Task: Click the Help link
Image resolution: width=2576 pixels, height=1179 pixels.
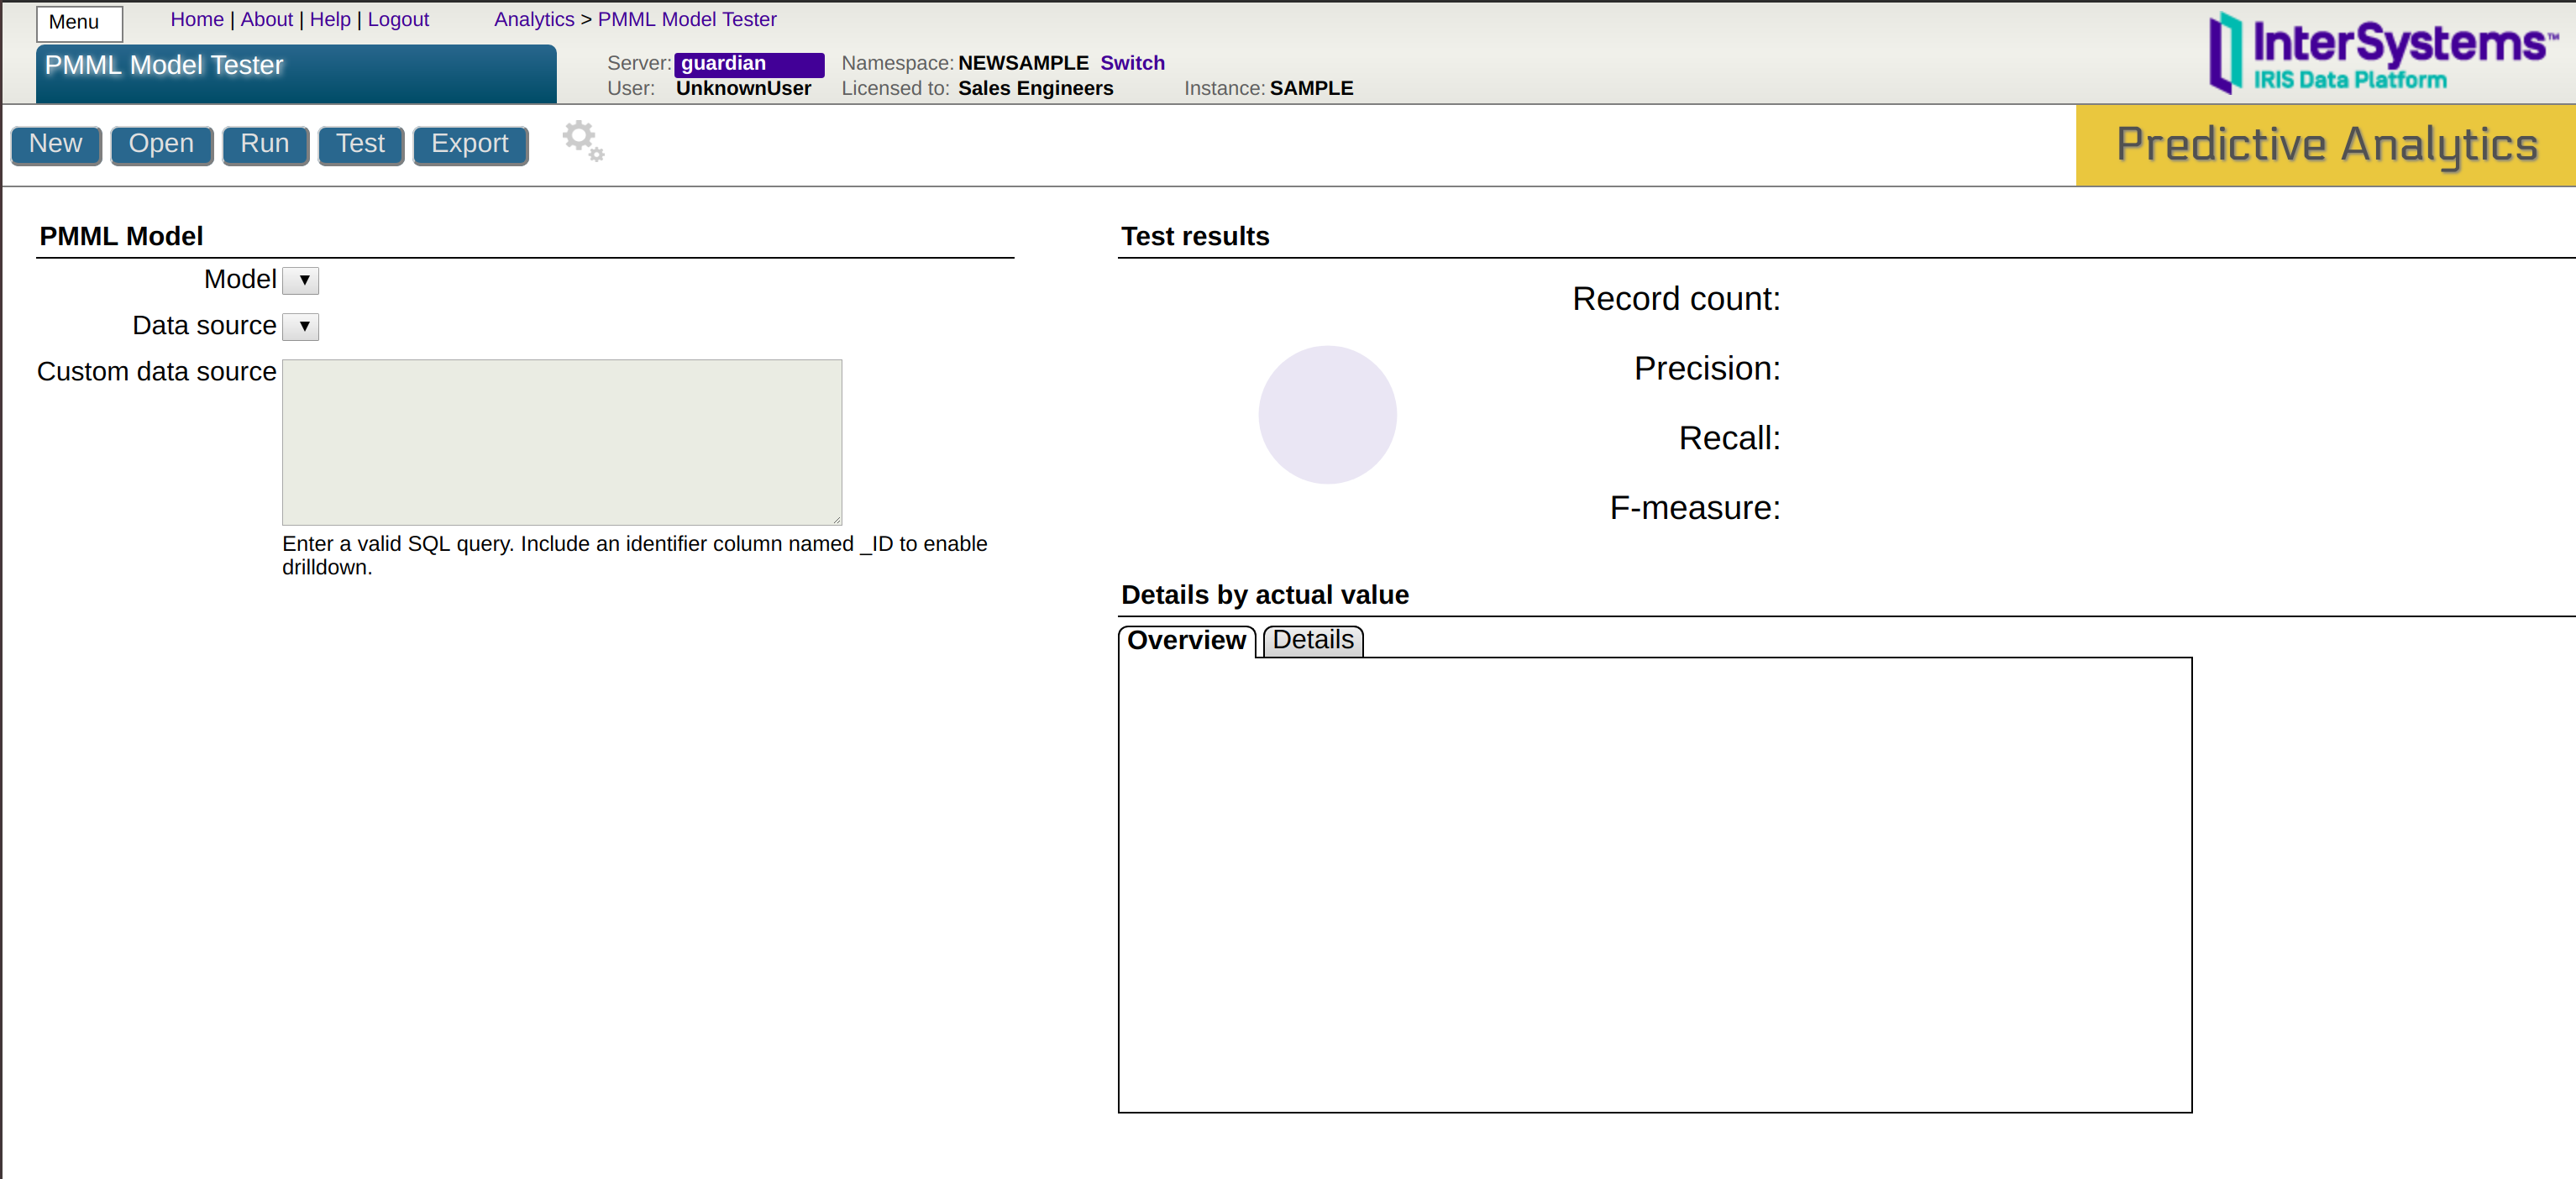Action: click(x=330, y=19)
